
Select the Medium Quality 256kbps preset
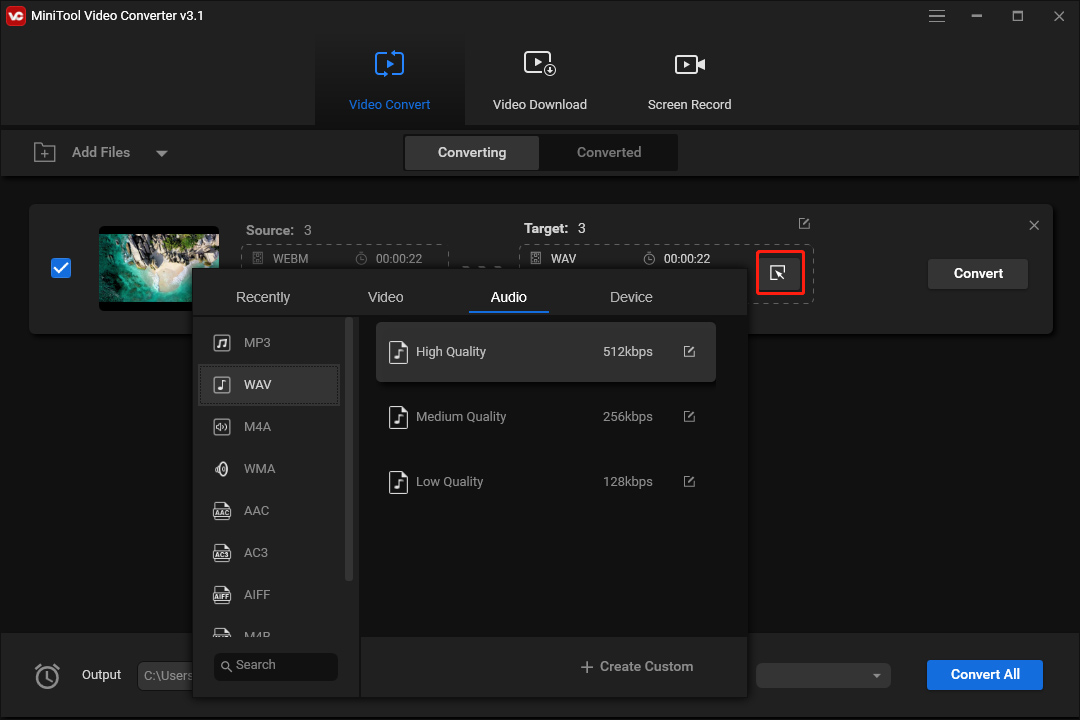click(x=546, y=417)
